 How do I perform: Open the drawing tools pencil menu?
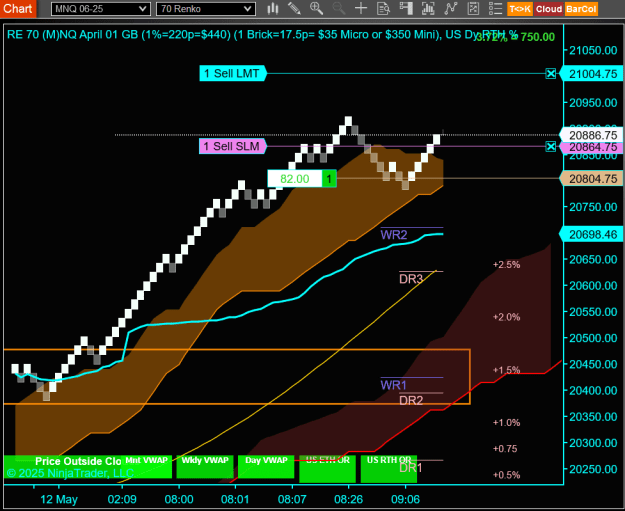pyautogui.click(x=295, y=8)
